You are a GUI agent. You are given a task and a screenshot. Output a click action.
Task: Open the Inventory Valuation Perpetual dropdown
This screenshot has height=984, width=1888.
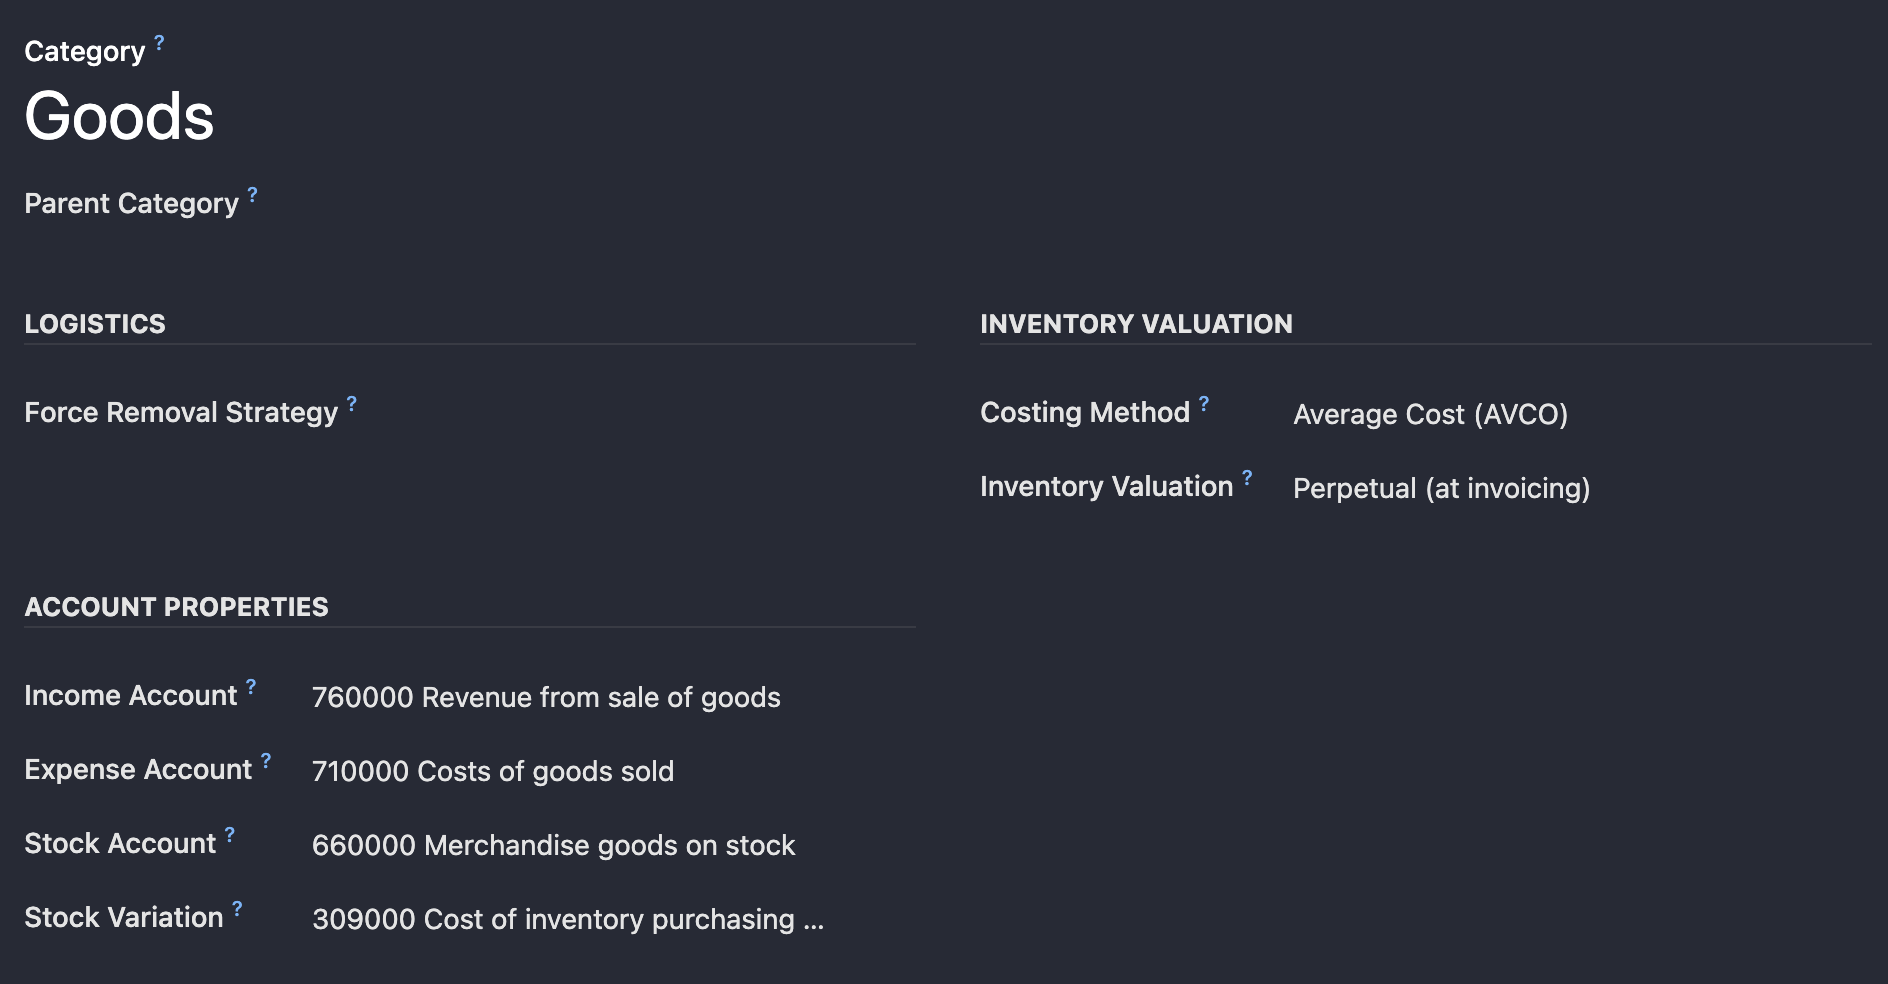pos(1582,488)
